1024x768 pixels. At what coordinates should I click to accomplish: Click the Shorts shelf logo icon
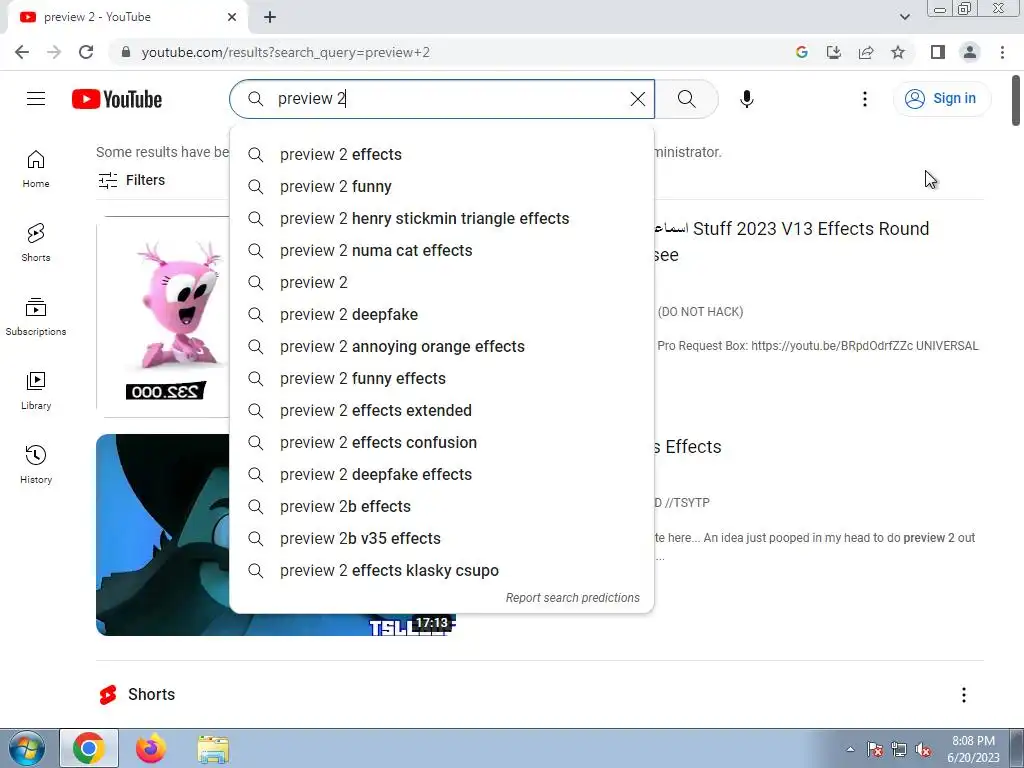point(108,695)
